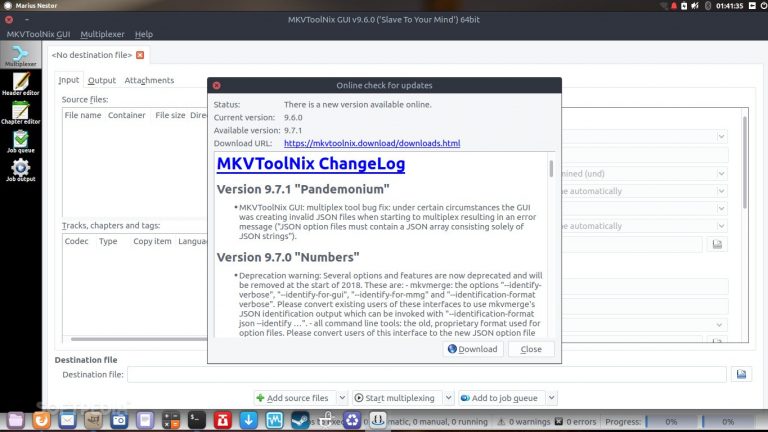768x432 pixels.
Task: Expand the Add source files dropdown arrow
Action: coord(342,398)
